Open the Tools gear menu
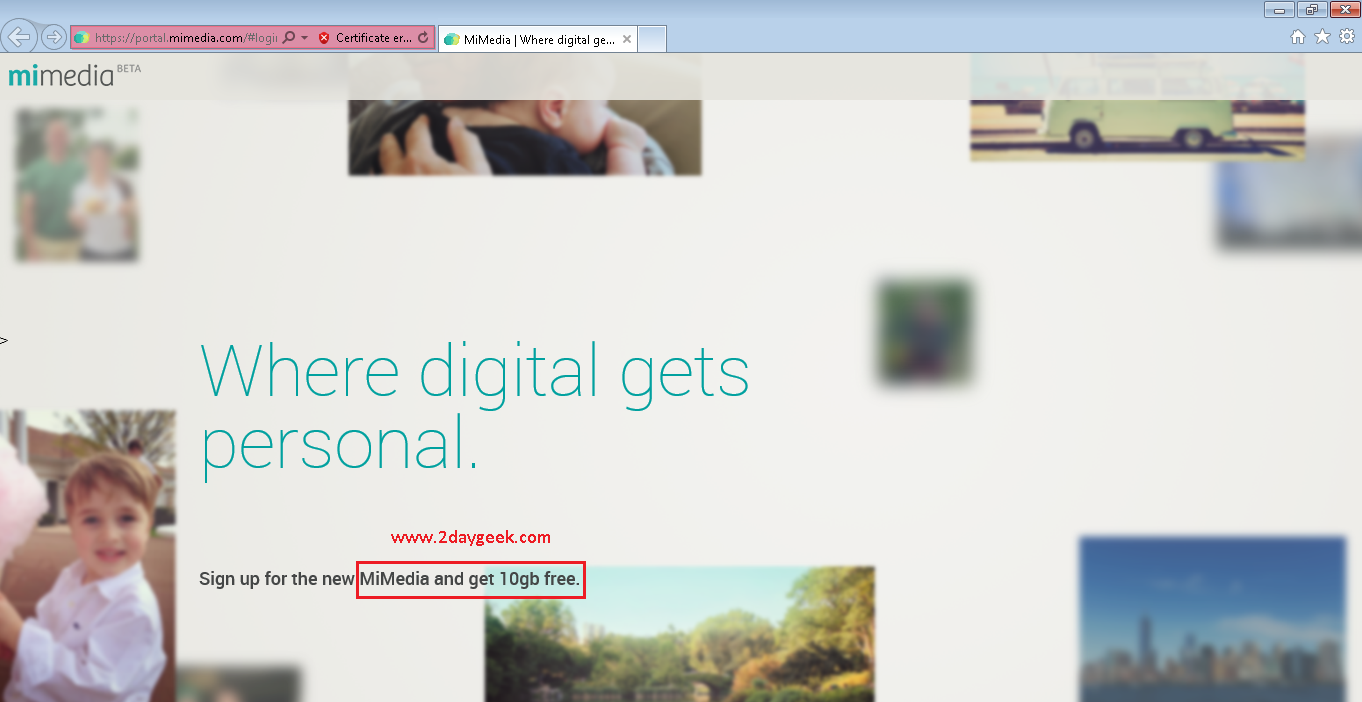Screen dimensions: 1362x702 pyautogui.click(x=1347, y=37)
